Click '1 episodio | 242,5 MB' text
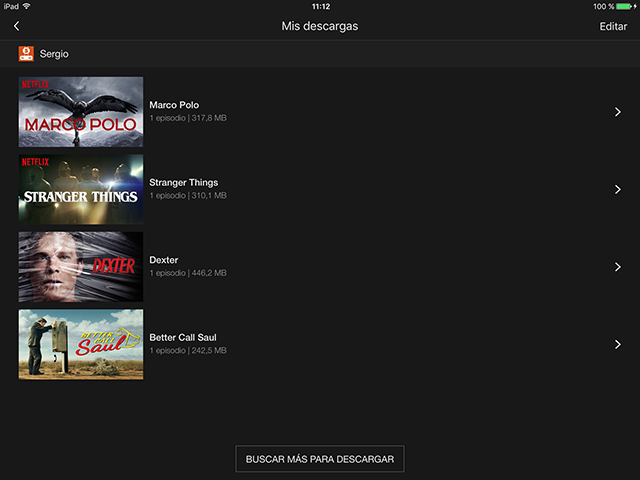The width and height of the screenshot is (640, 480). click(188, 351)
